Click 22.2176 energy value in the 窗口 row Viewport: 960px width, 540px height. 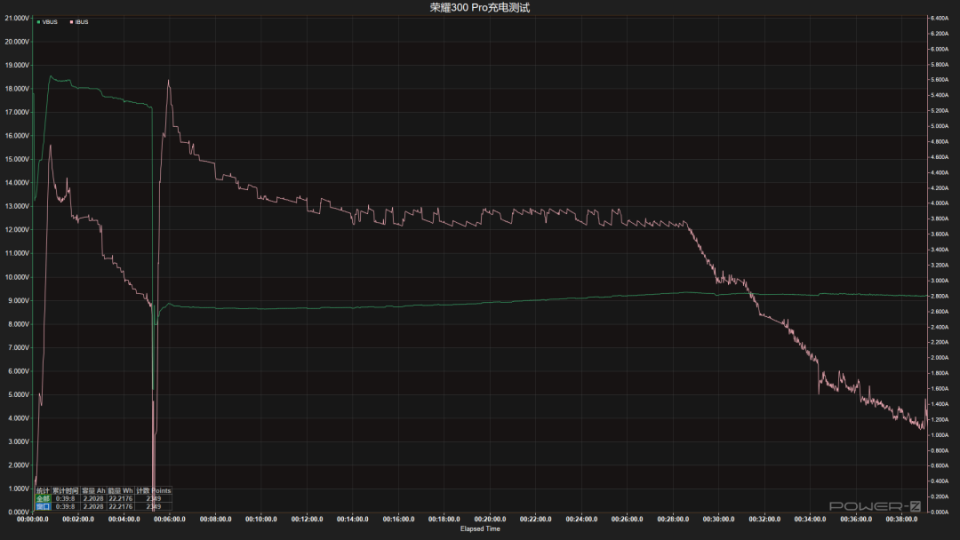(121, 506)
